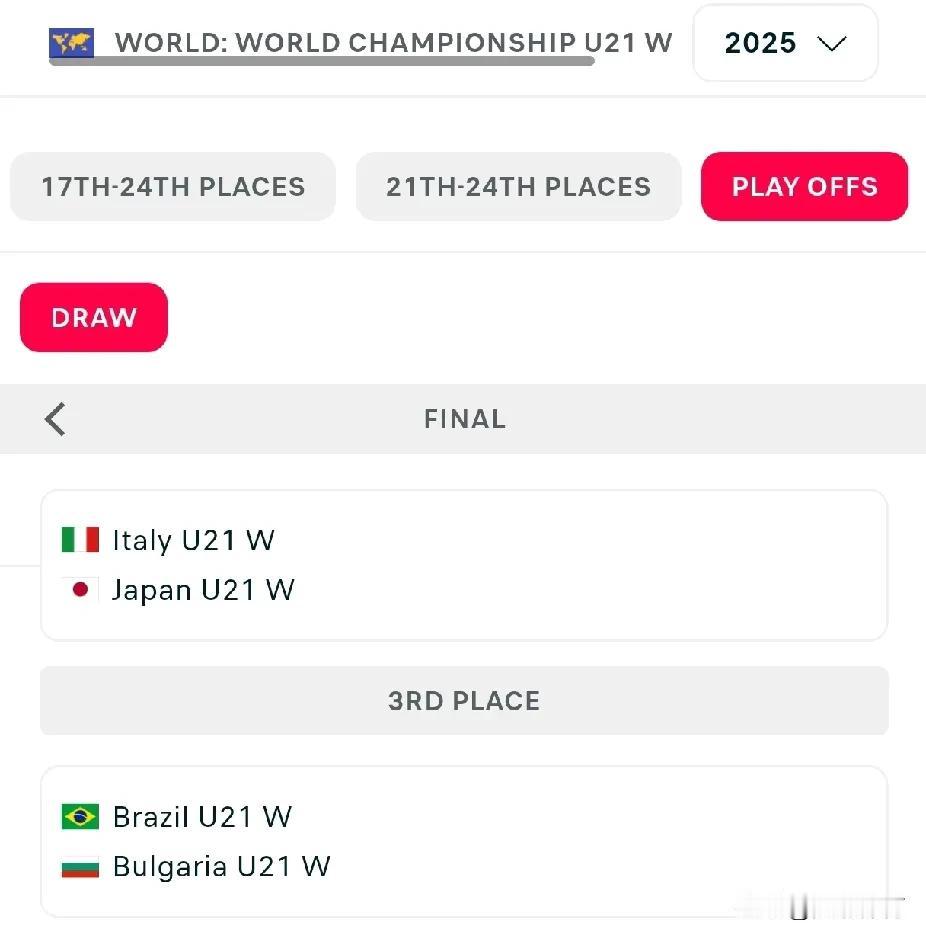Click the world map flag icon
This screenshot has height=939, width=926.
[71, 43]
